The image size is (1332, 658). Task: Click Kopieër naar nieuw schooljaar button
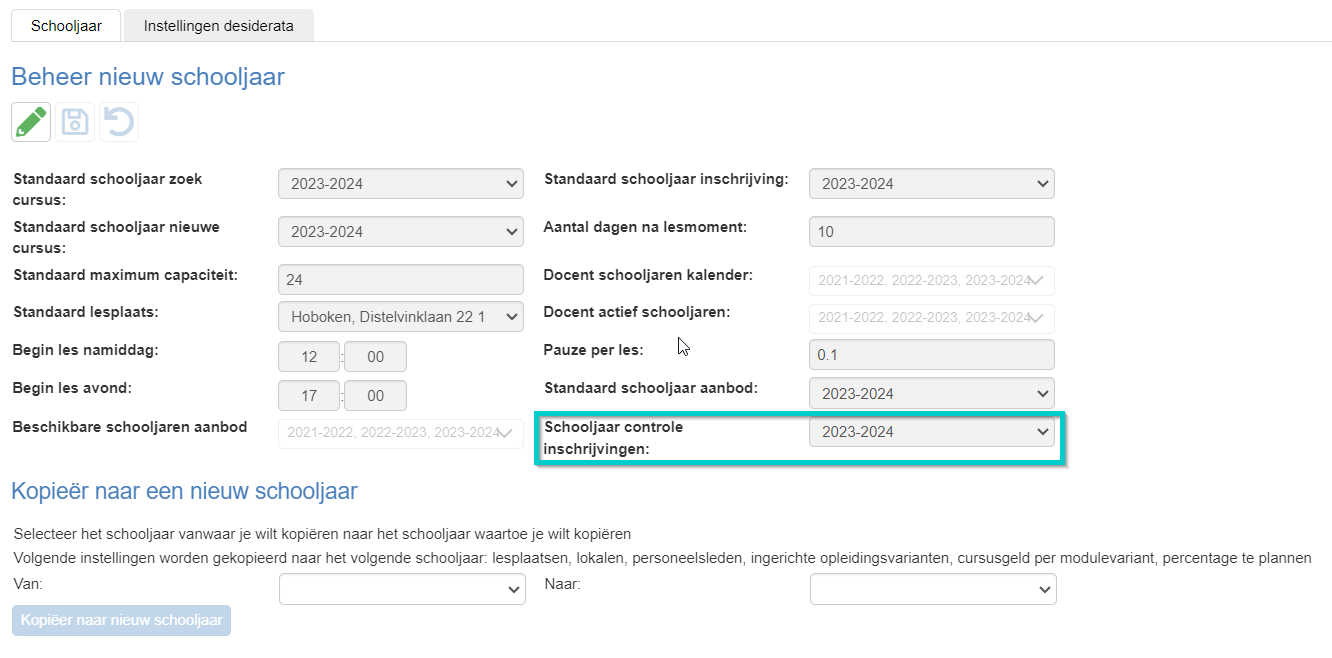[121, 620]
